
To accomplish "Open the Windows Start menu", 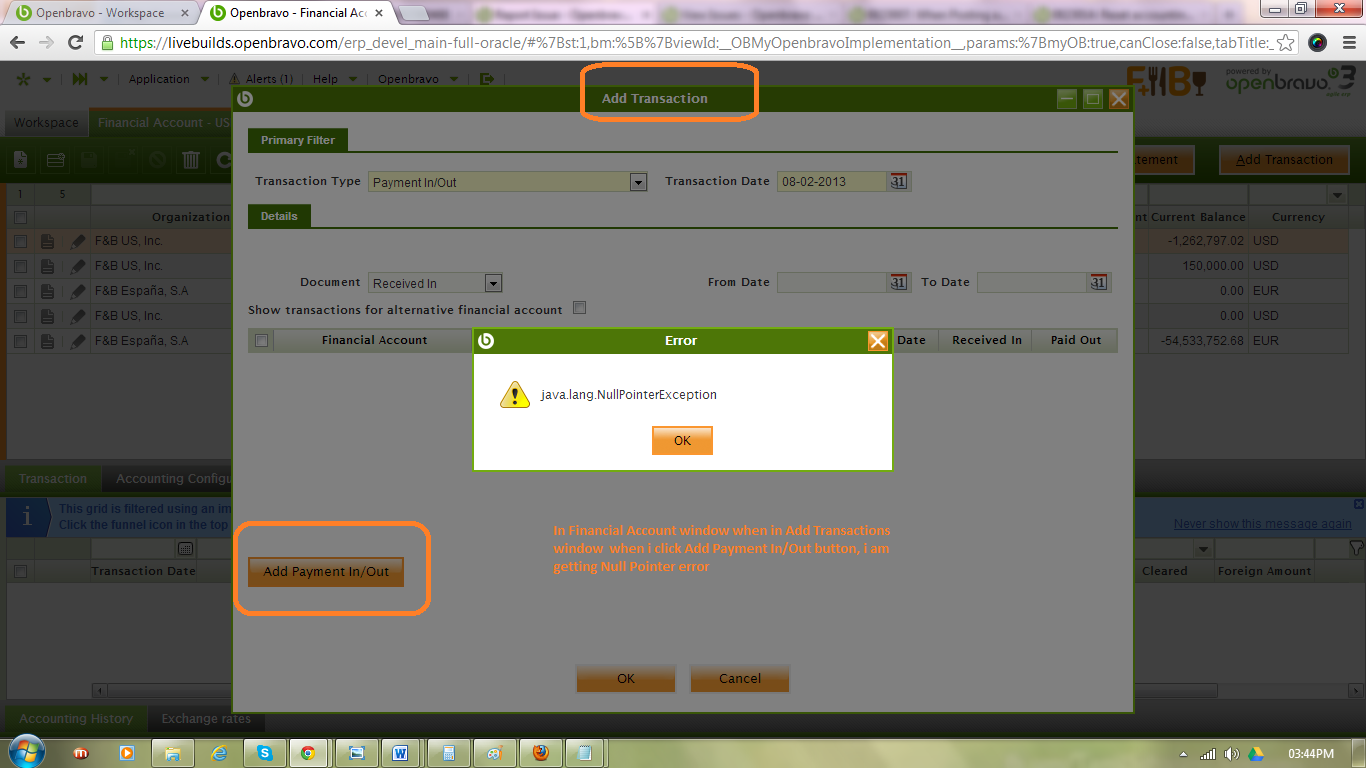I will pyautogui.click(x=27, y=753).
